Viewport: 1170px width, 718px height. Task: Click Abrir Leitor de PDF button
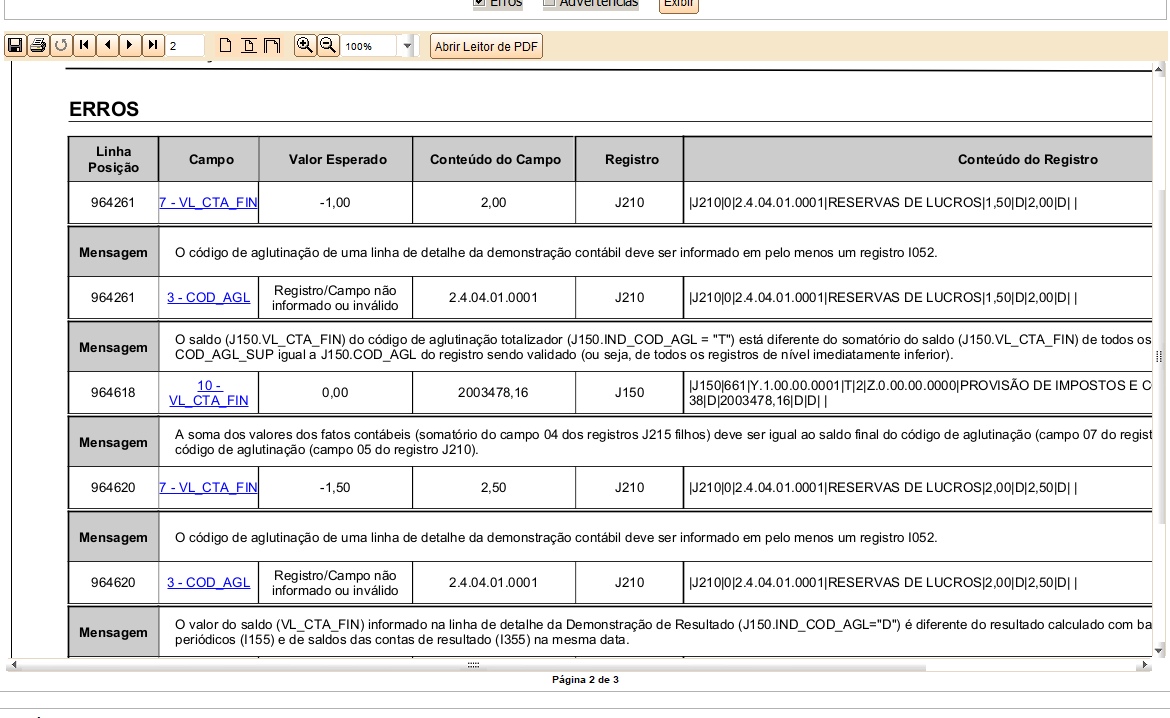click(x=486, y=46)
